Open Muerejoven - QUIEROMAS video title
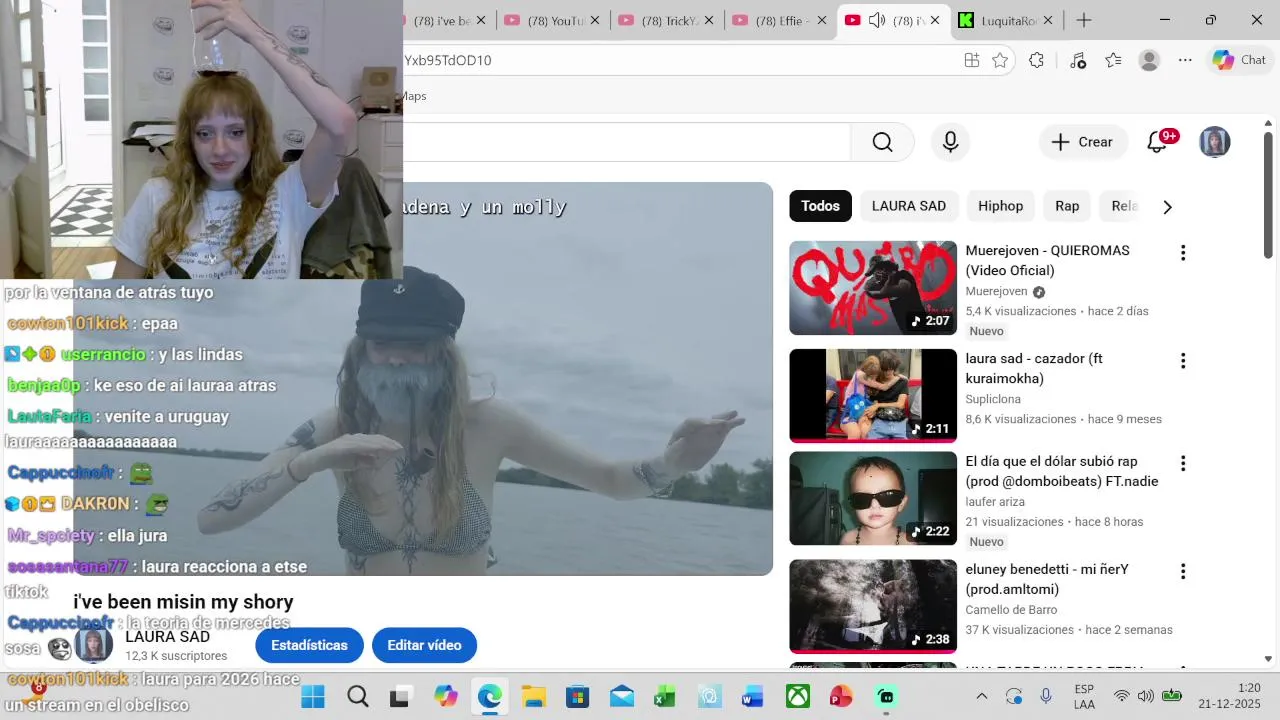Viewport: 1280px width, 720px height. pyautogui.click(x=1047, y=260)
